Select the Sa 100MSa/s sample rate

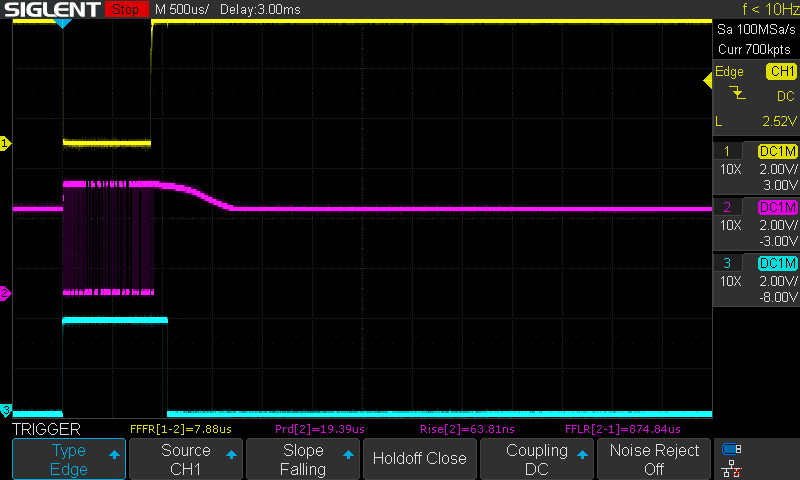756,30
